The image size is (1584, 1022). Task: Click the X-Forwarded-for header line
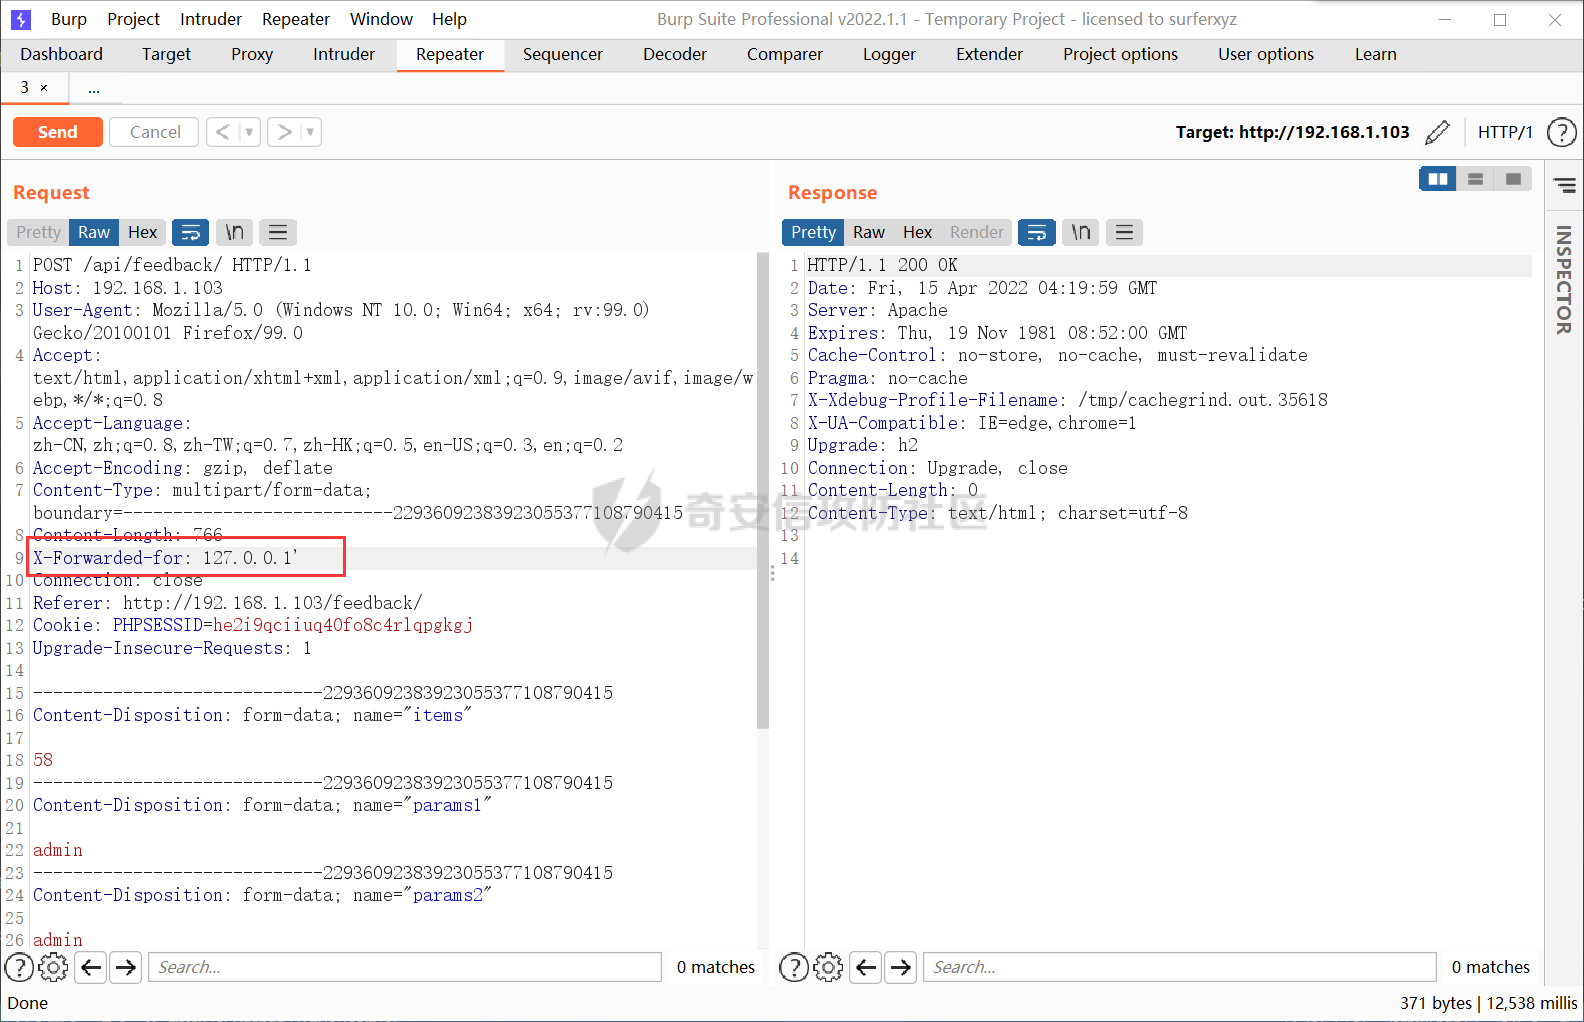(x=165, y=558)
